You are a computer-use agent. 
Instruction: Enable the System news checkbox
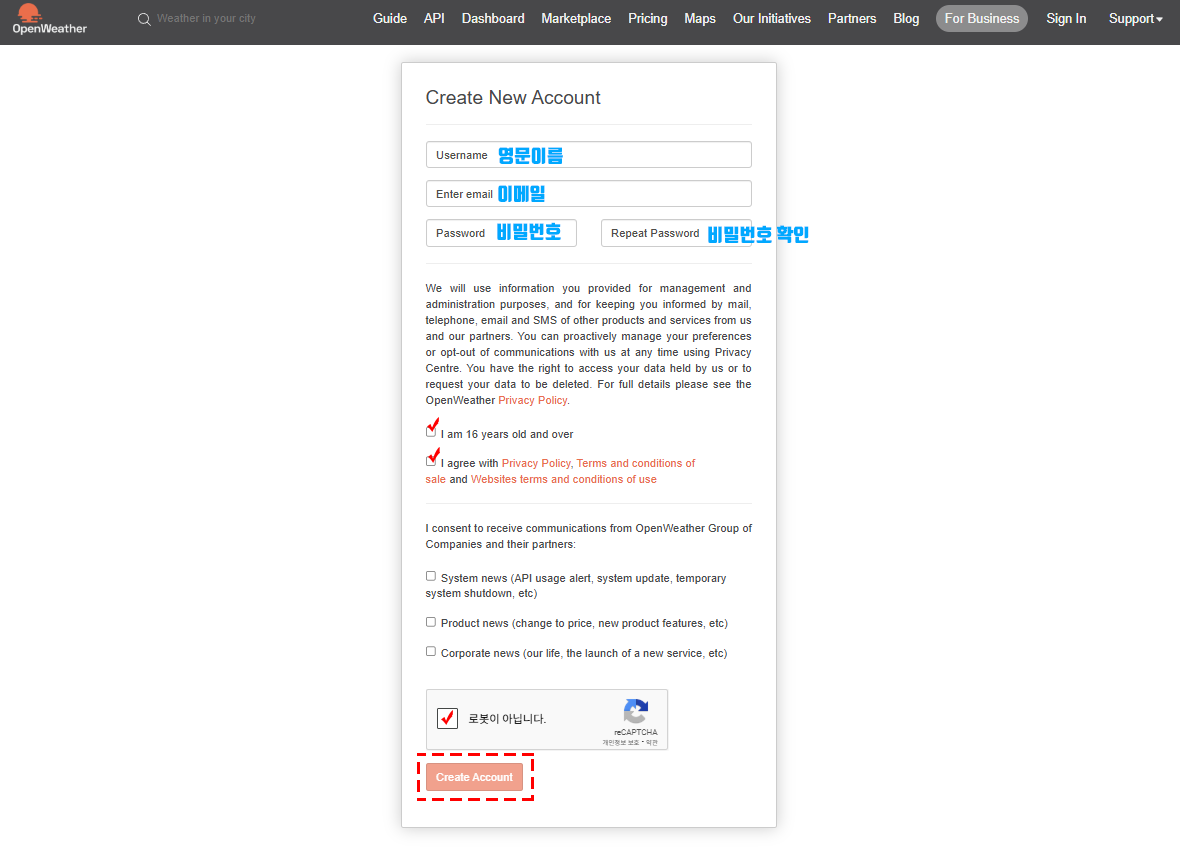(x=430, y=576)
